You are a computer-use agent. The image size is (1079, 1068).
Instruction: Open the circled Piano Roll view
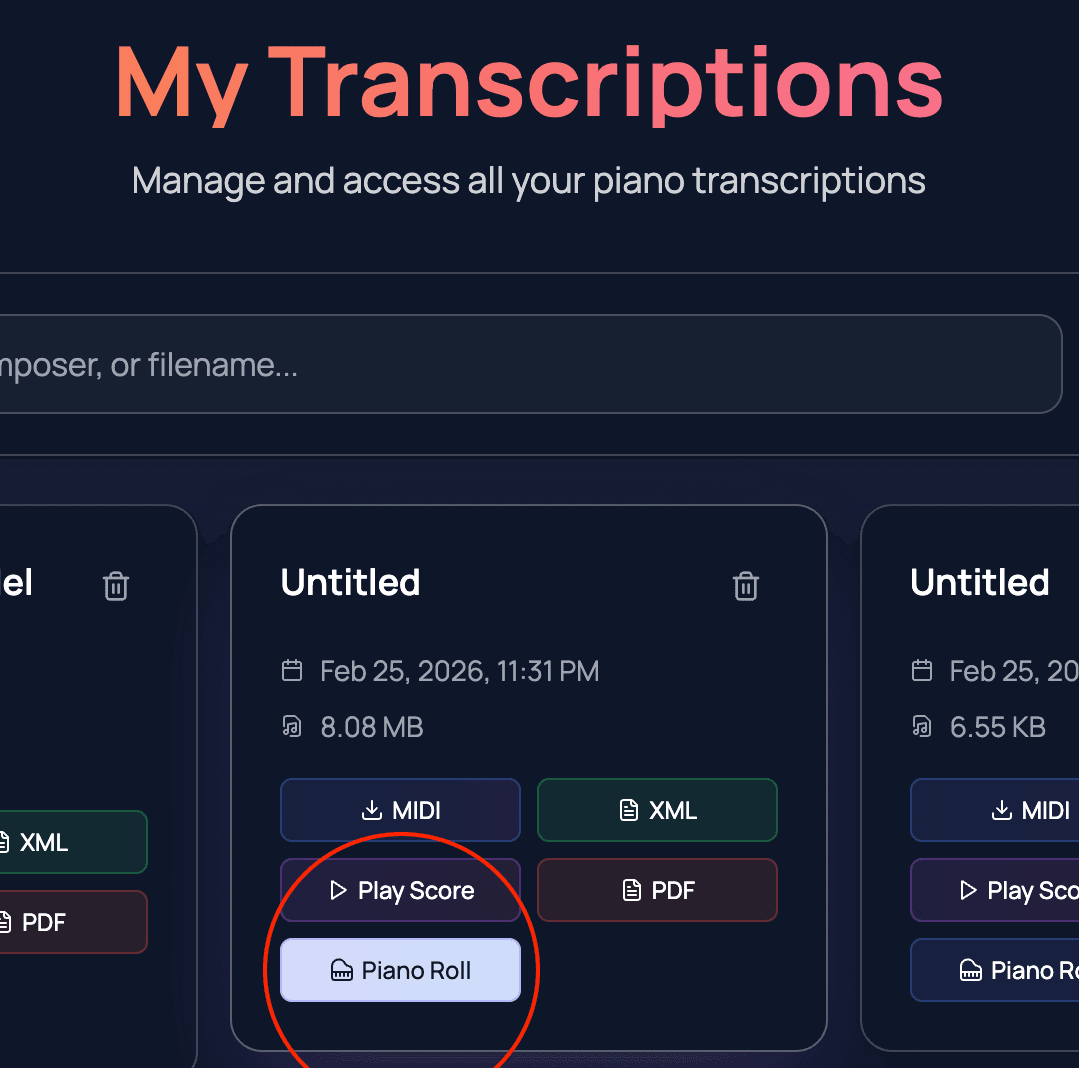click(400, 970)
